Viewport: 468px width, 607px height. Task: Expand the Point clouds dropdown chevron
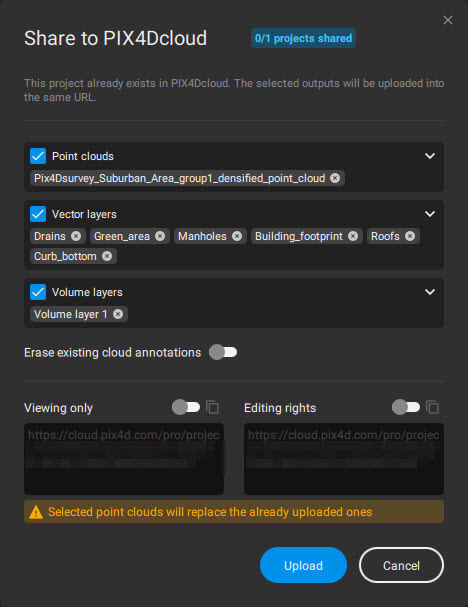tap(430, 156)
